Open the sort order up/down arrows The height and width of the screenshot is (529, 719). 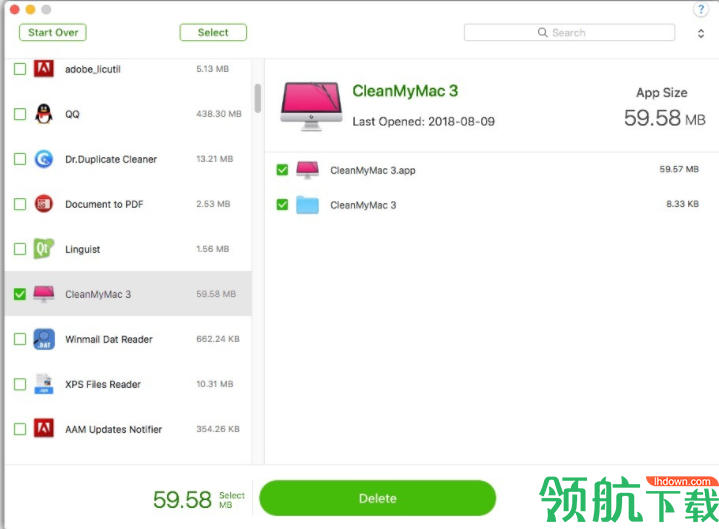click(x=701, y=33)
